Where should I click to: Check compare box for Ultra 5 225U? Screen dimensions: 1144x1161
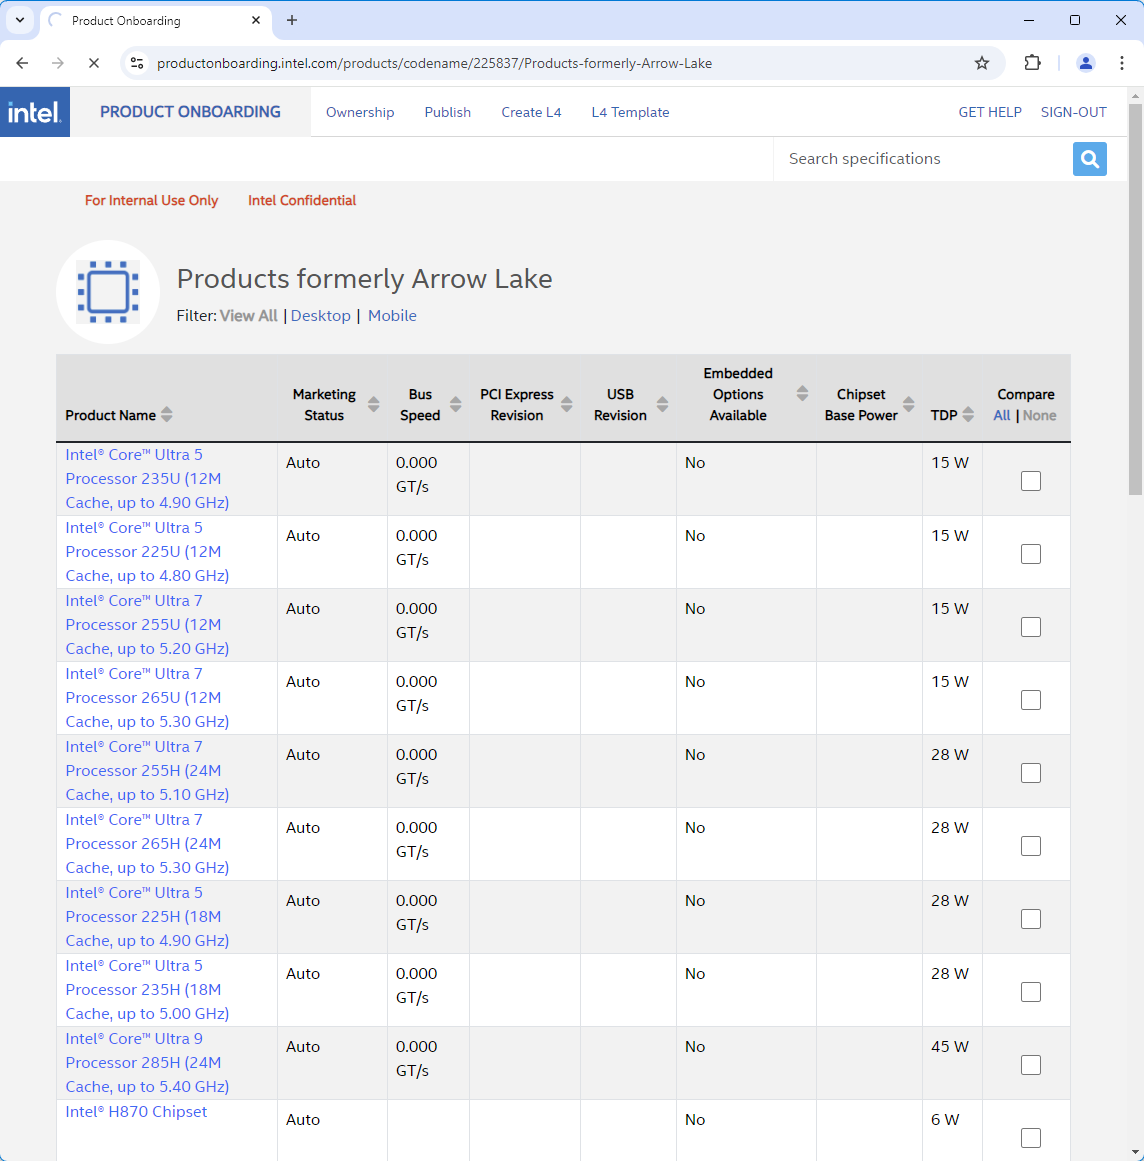coord(1031,554)
